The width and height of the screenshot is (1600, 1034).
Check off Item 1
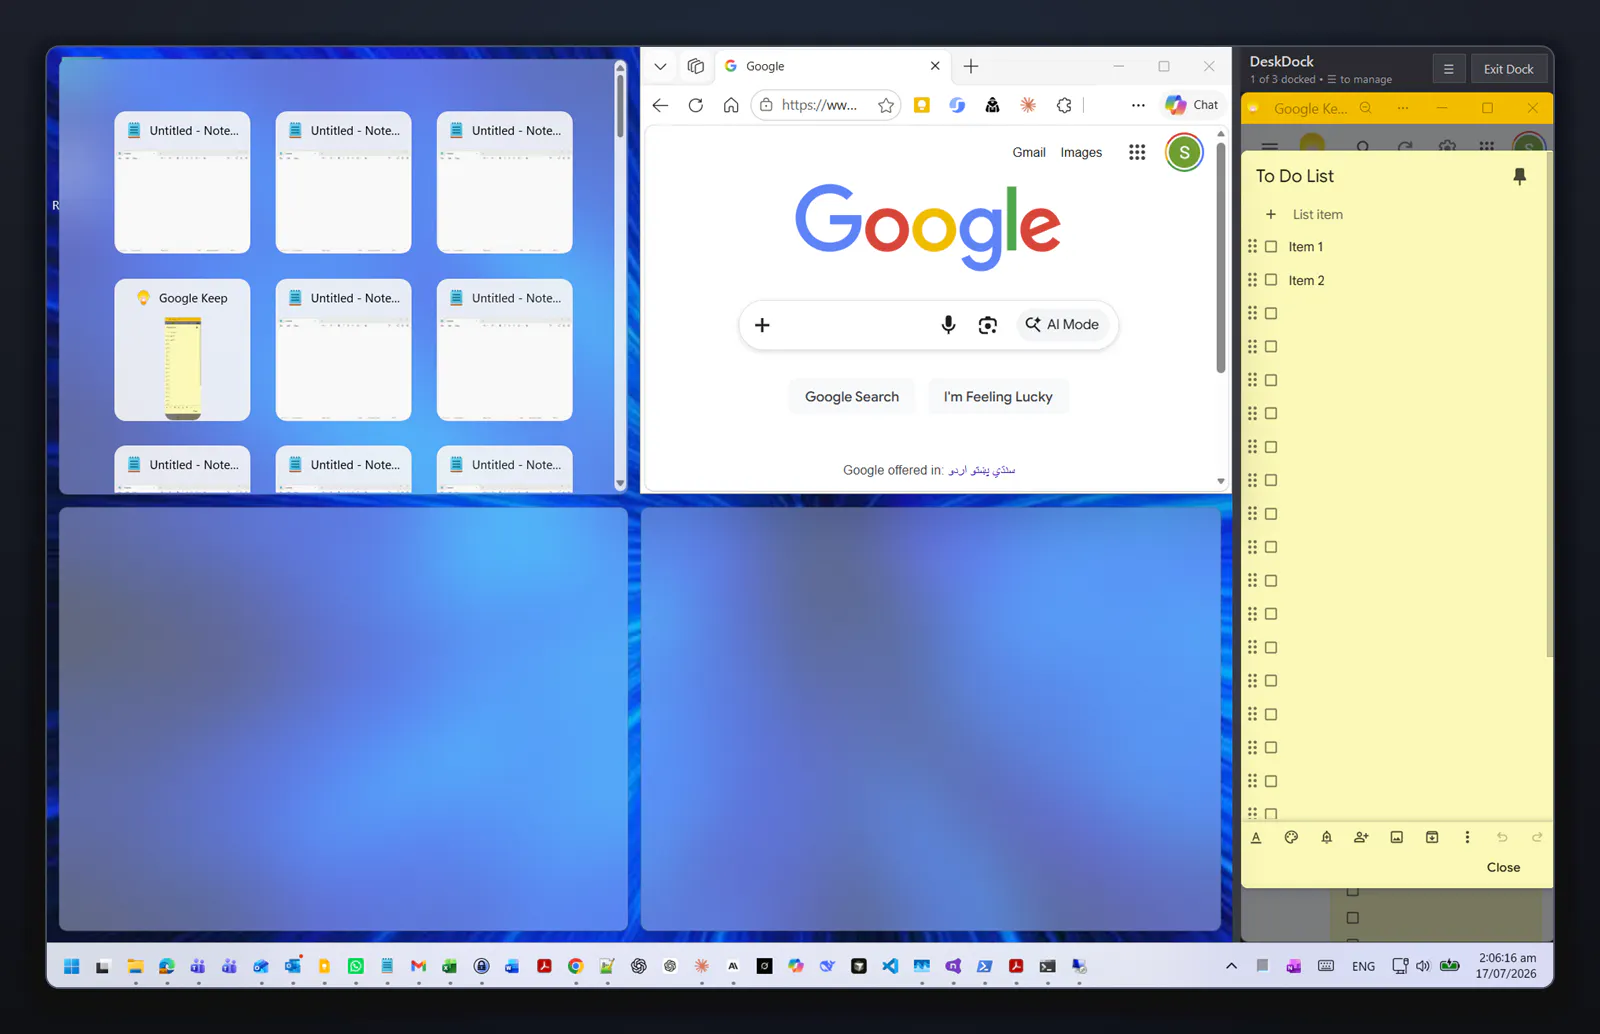coord(1271,246)
